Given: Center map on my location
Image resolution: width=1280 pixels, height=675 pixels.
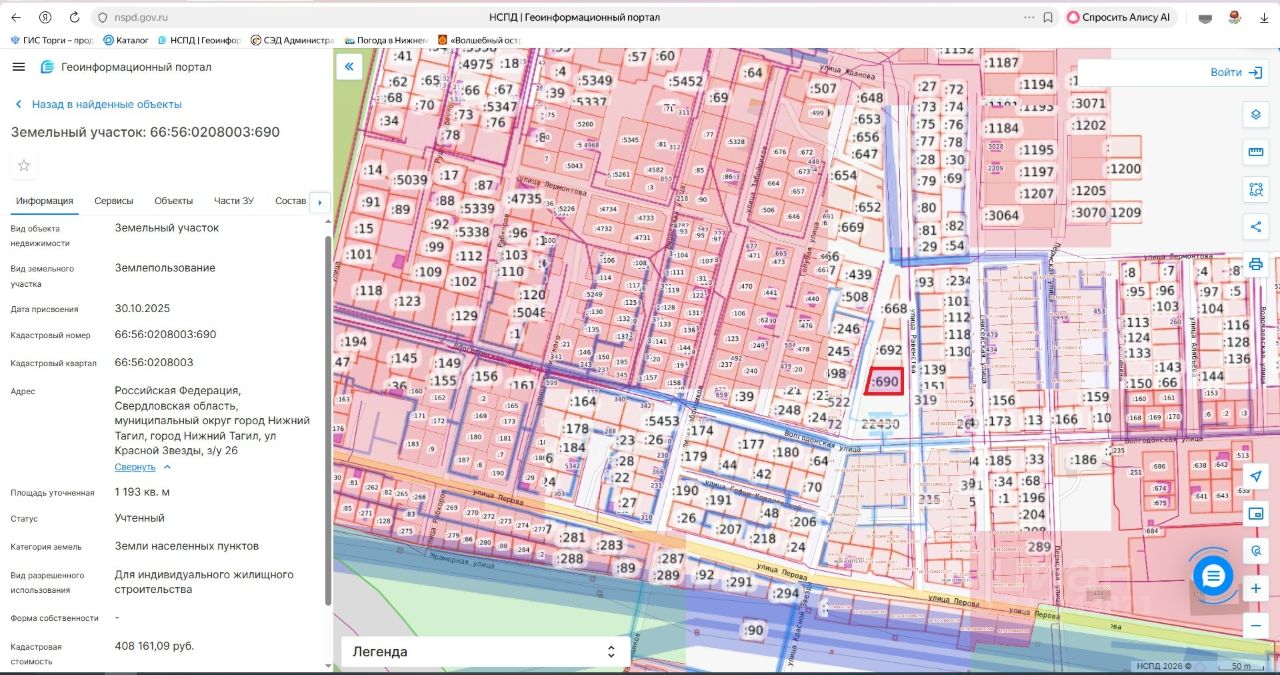Looking at the screenshot, I should [1256, 477].
